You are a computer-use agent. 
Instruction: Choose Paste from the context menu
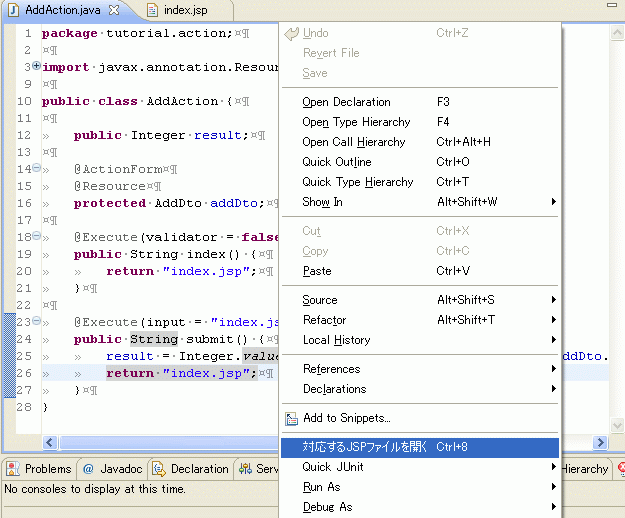click(420, 271)
